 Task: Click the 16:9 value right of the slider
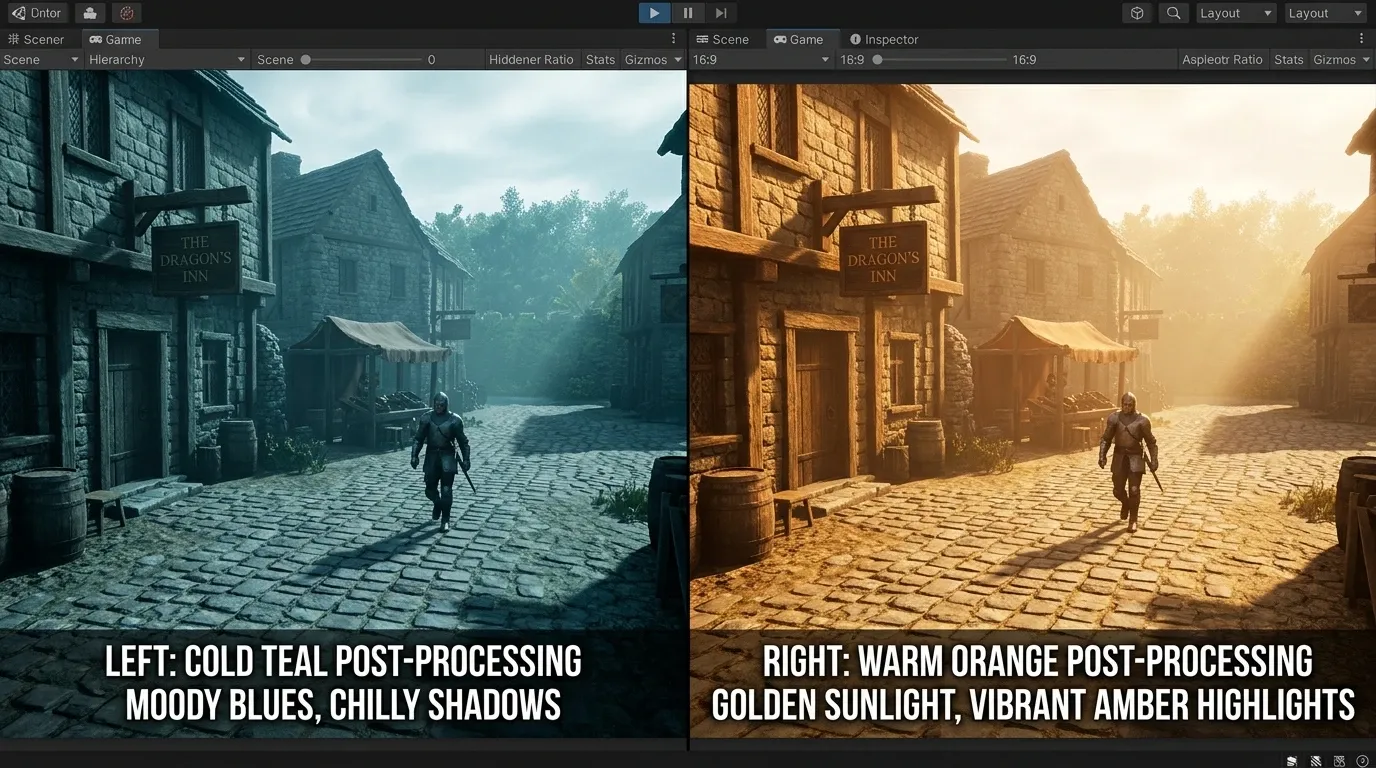click(1024, 60)
